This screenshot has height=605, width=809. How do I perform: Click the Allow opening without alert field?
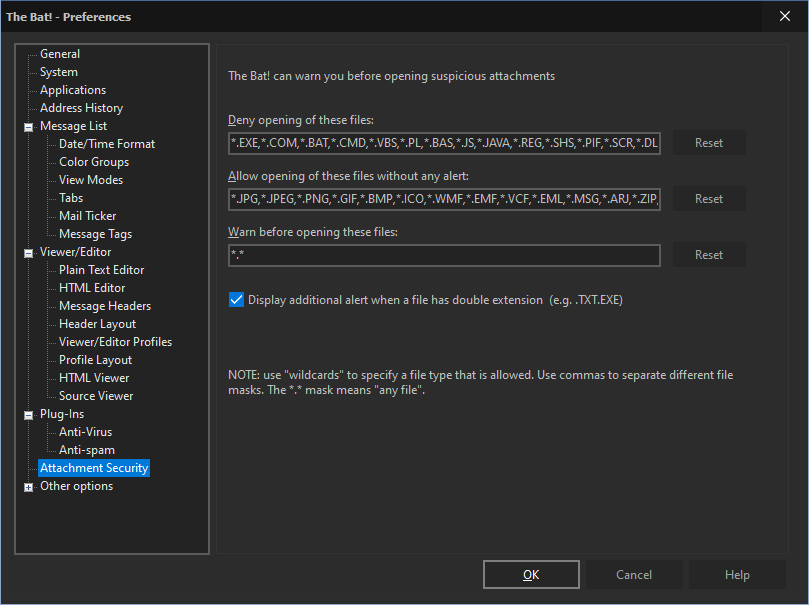[x=444, y=199]
